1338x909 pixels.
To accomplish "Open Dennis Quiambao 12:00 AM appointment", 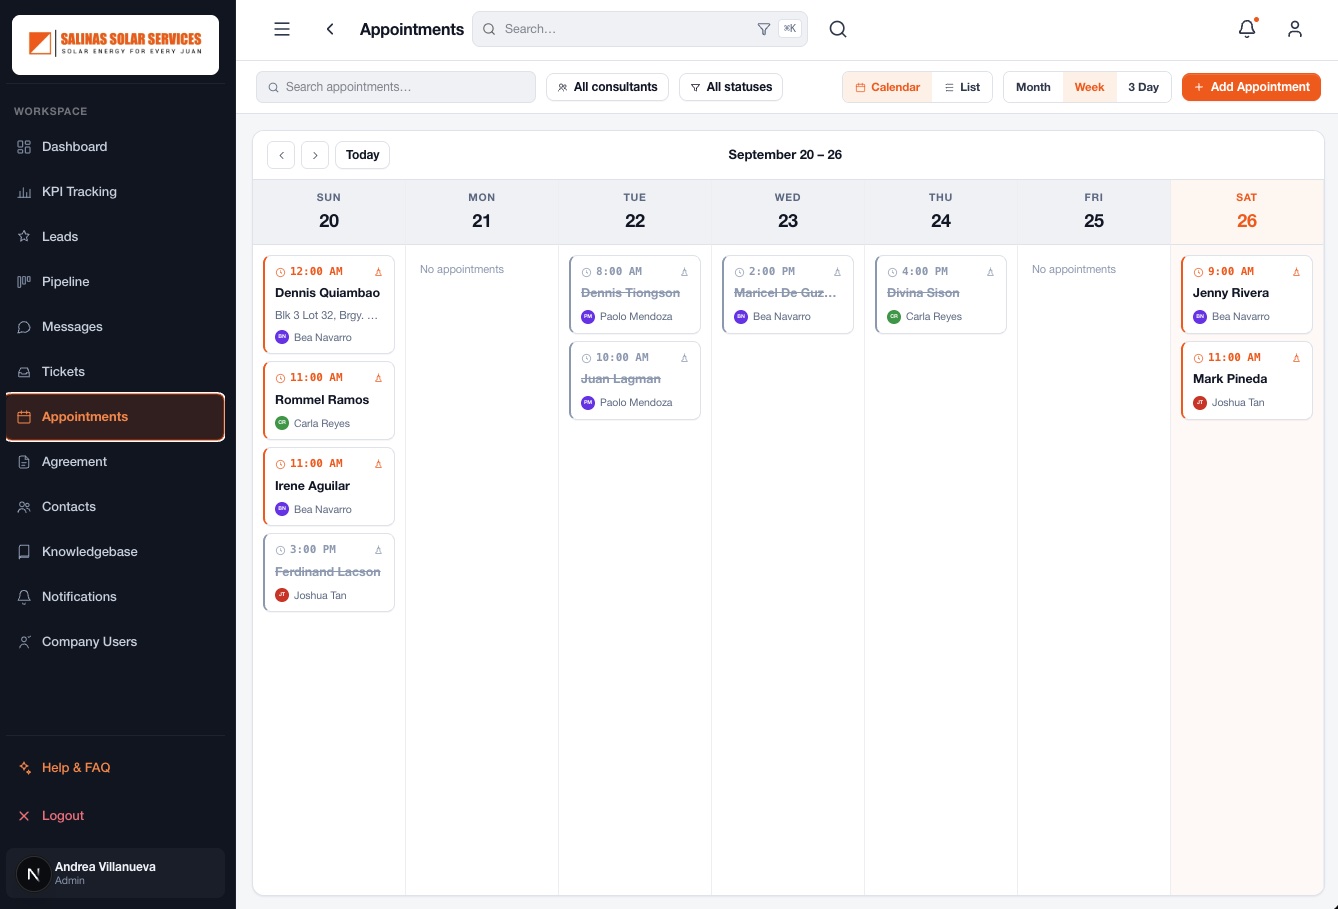I will coord(329,304).
